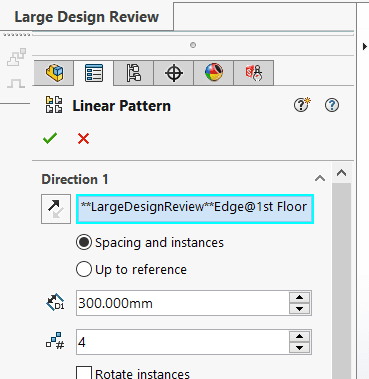The height and width of the screenshot is (379, 369).
Task: Click the 300.000mm spacing field
Action: click(182, 303)
